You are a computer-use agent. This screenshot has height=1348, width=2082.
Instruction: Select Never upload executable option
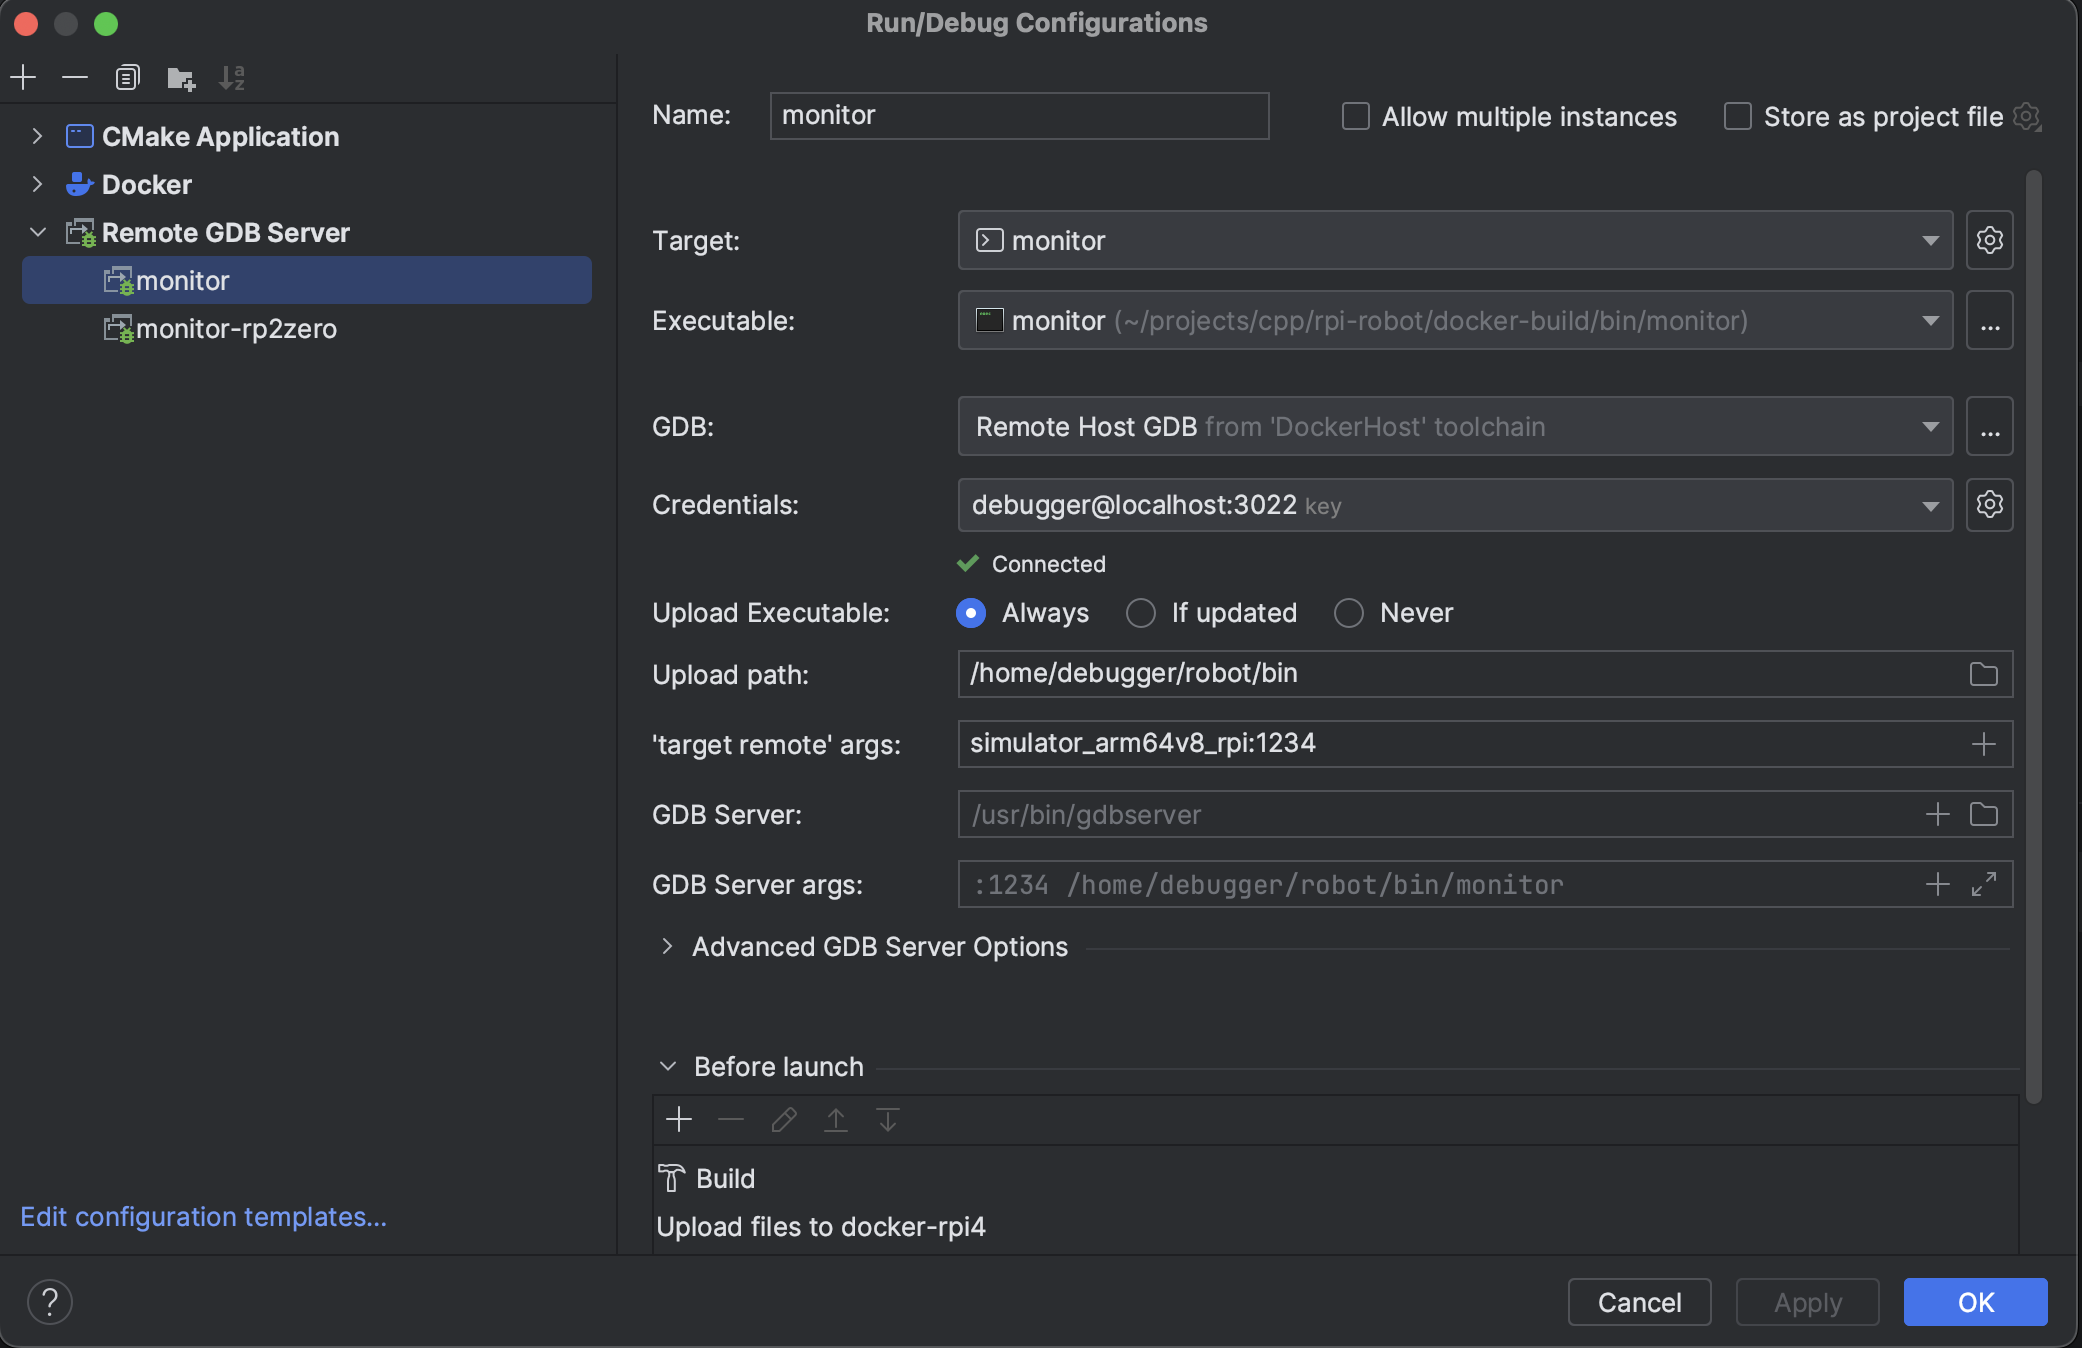tap(1349, 613)
